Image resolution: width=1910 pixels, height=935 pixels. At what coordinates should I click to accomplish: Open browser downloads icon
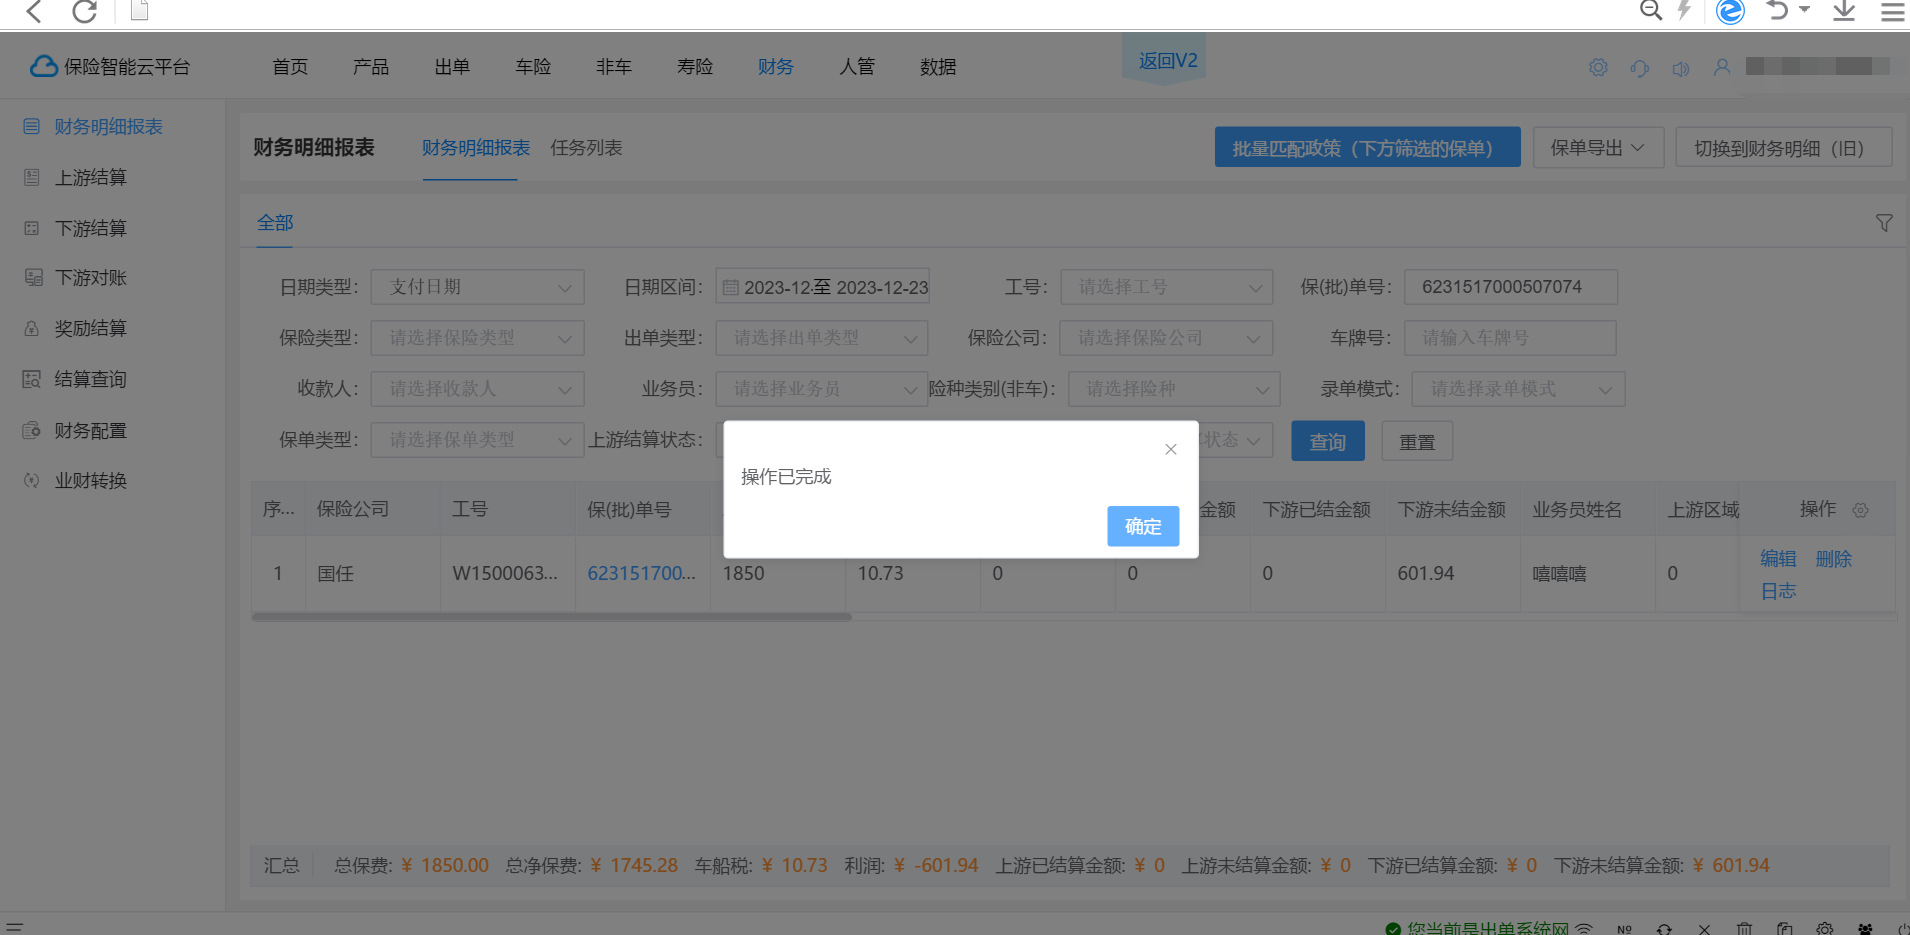(1844, 10)
